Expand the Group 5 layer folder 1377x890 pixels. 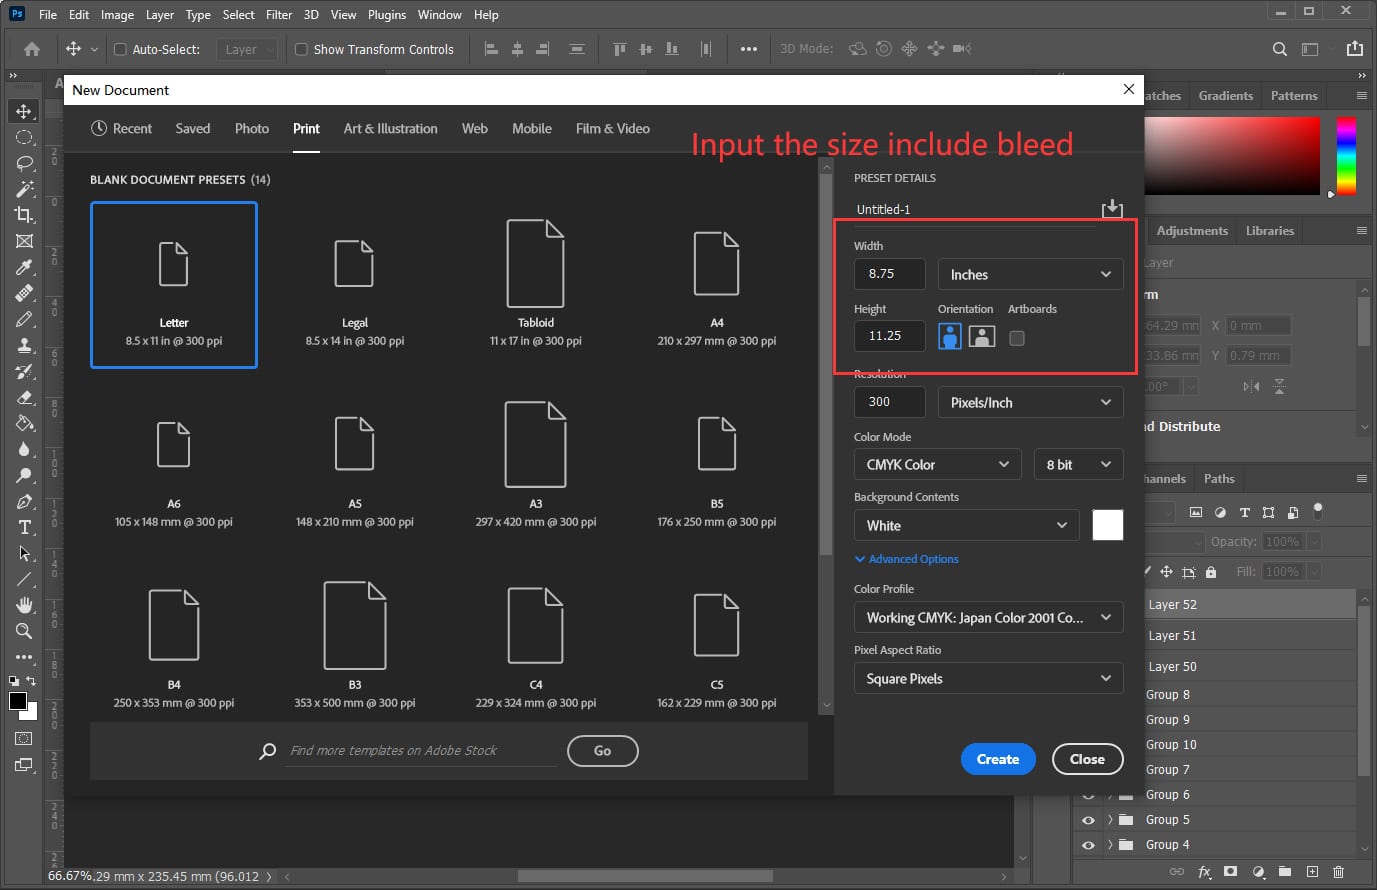click(1110, 820)
